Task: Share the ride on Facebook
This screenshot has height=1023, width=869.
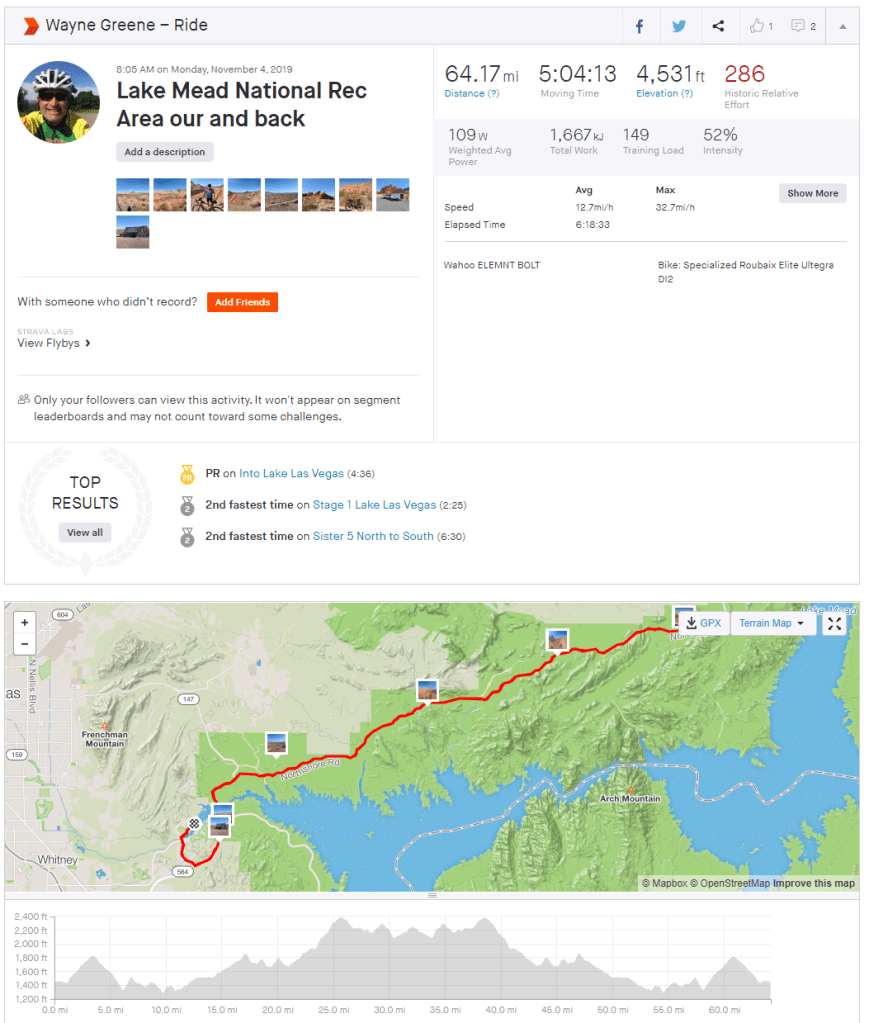Action: coord(640,27)
